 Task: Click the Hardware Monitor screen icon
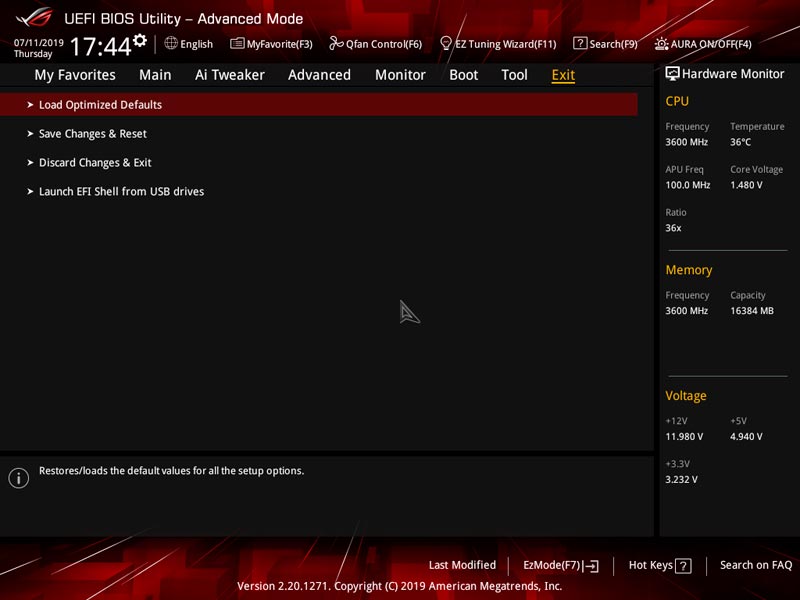[672, 74]
